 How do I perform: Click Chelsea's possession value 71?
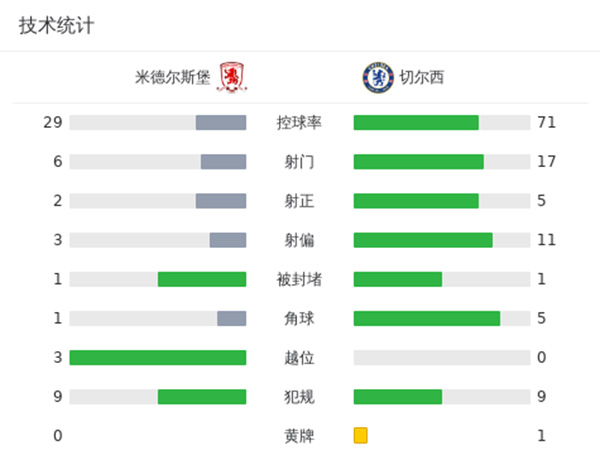coord(546,123)
